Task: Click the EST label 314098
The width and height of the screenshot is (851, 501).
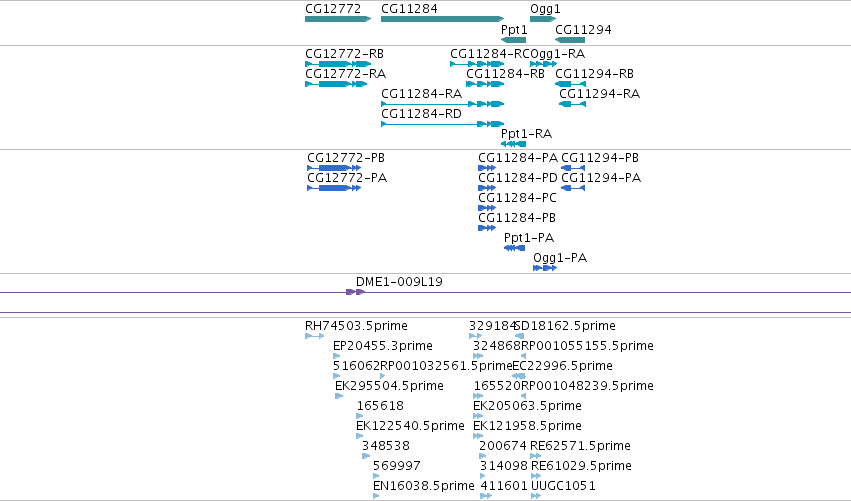Action: pyautogui.click(x=504, y=467)
